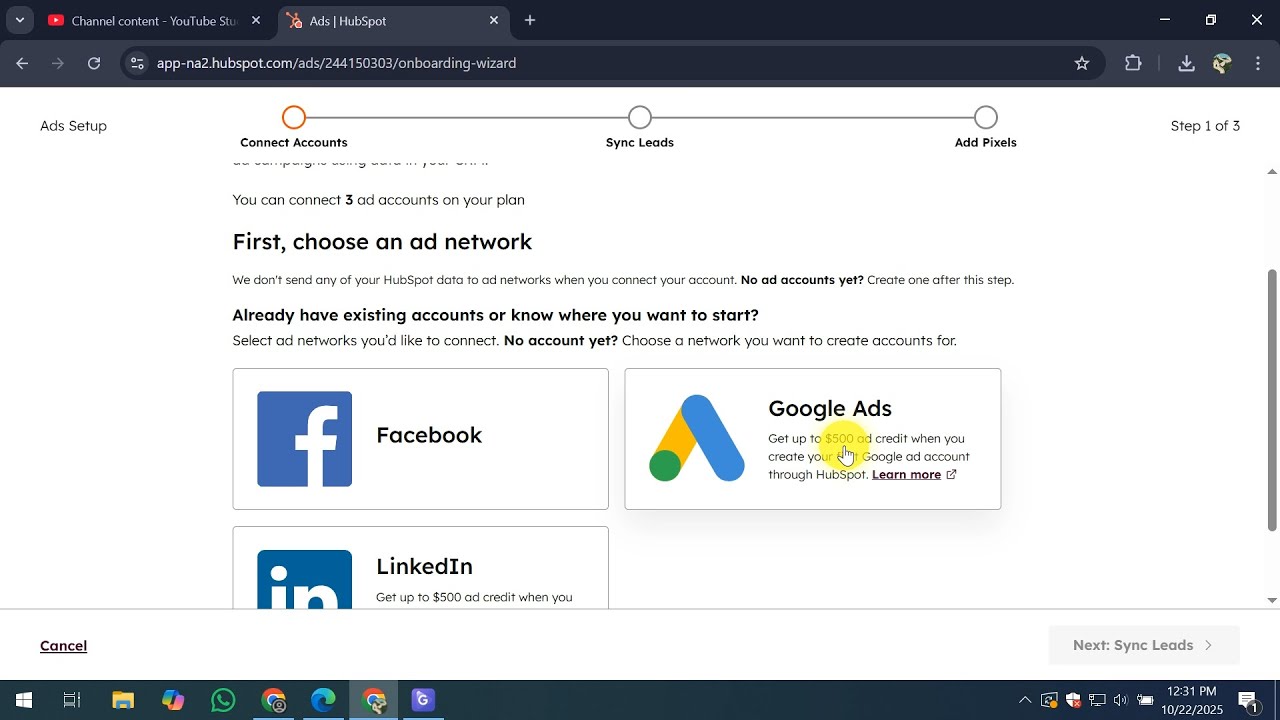Screen dimensions: 1280x720
Task: Switch to the Channel content YouTube tab
Action: coord(155,20)
